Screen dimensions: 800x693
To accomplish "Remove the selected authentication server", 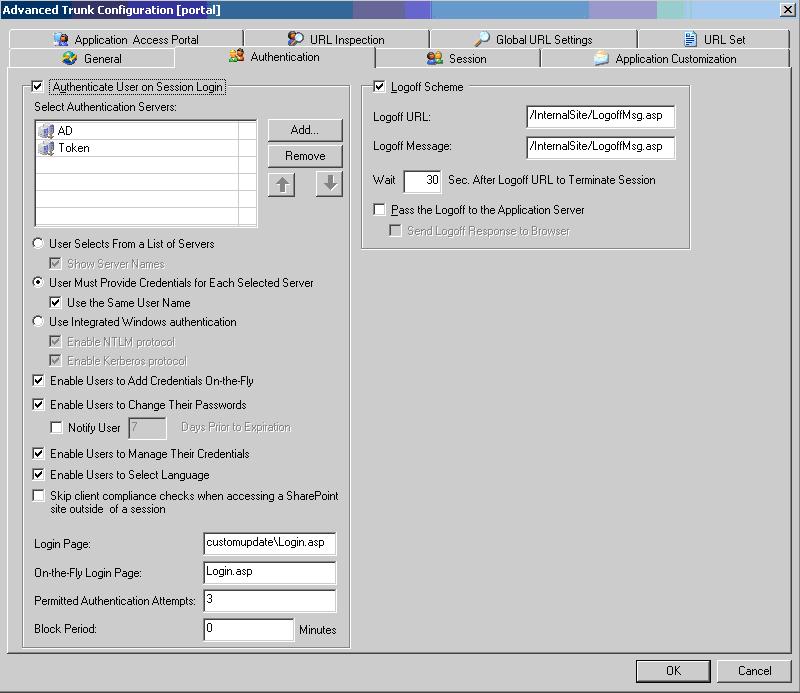I will (304, 156).
